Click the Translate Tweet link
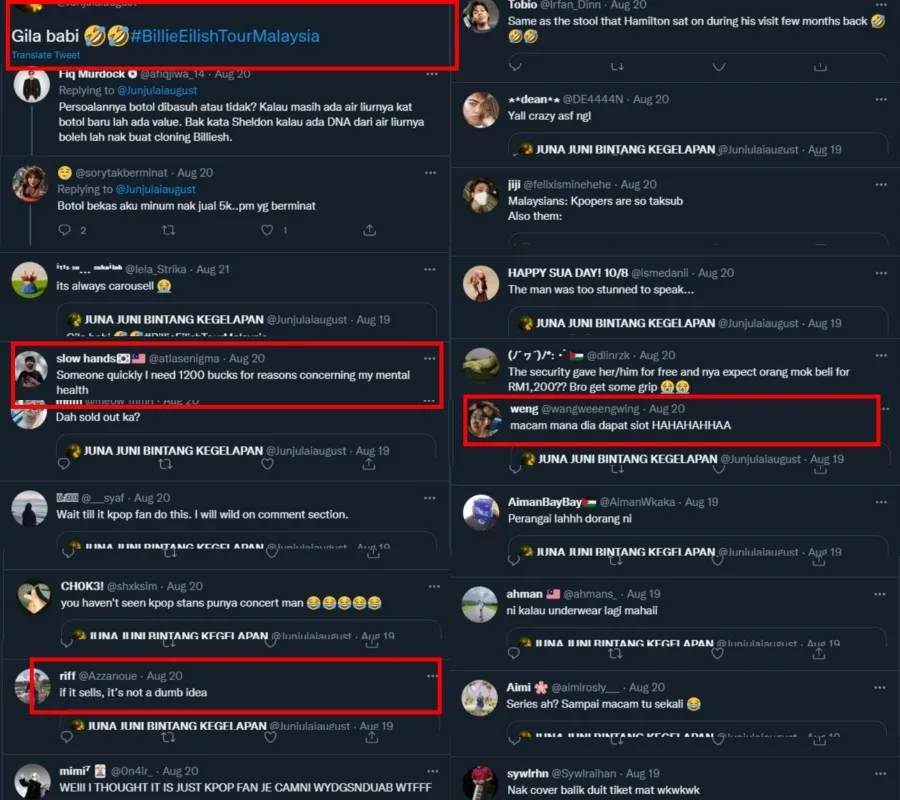900x800 pixels. [x=46, y=55]
